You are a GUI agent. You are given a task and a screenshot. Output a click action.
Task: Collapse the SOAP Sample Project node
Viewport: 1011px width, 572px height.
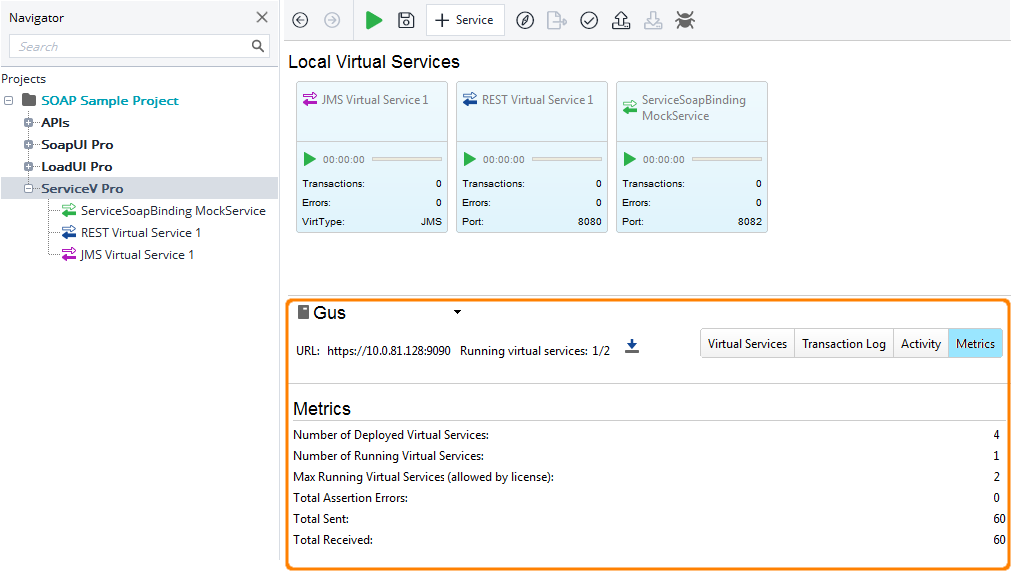click(8, 101)
